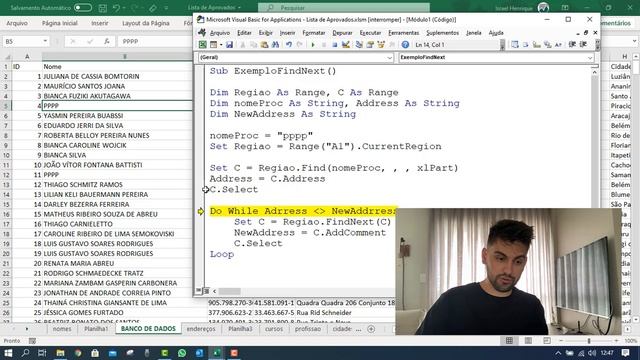
Task: Click the Pesquisar search box in Excel
Action: click(x=344, y=8)
